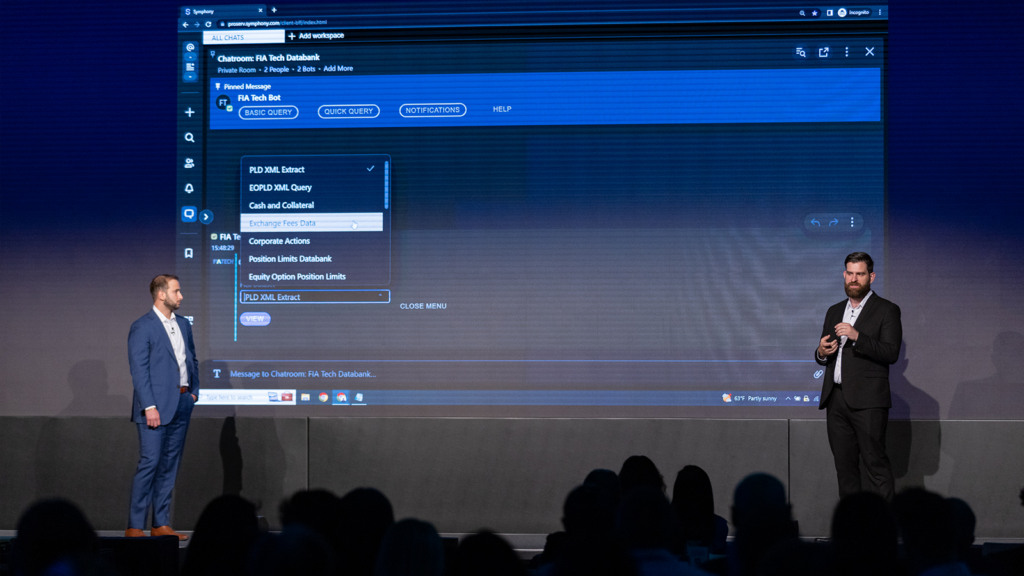This screenshot has width=1024, height=576.
Task: Click the BASIC QUERY button
Action: pyautogui.click(x=268, y=112)
